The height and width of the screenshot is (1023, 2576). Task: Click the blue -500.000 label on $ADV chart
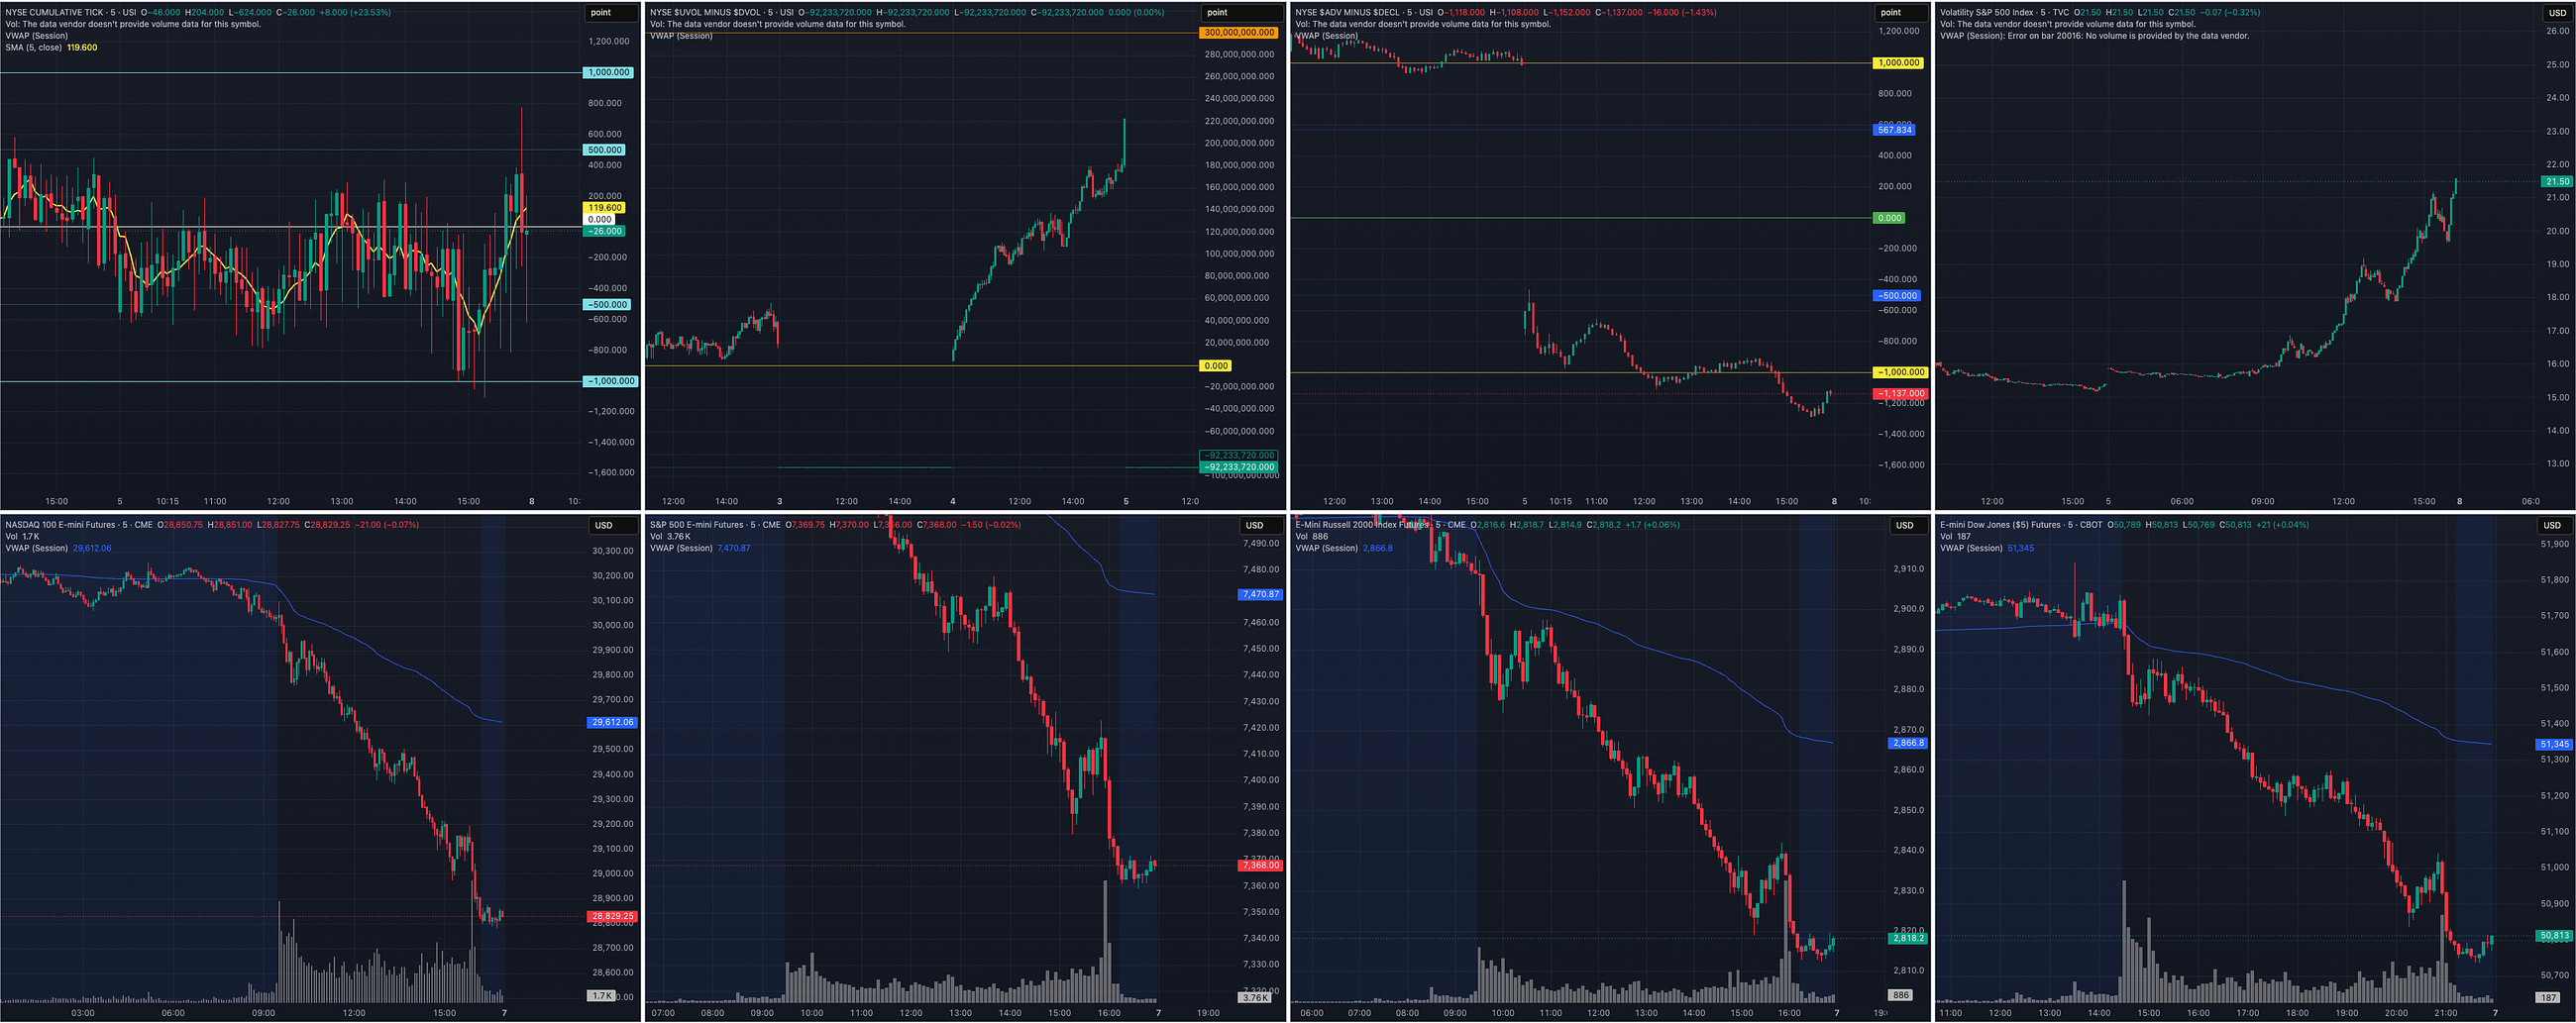[x=1896, y=296]
